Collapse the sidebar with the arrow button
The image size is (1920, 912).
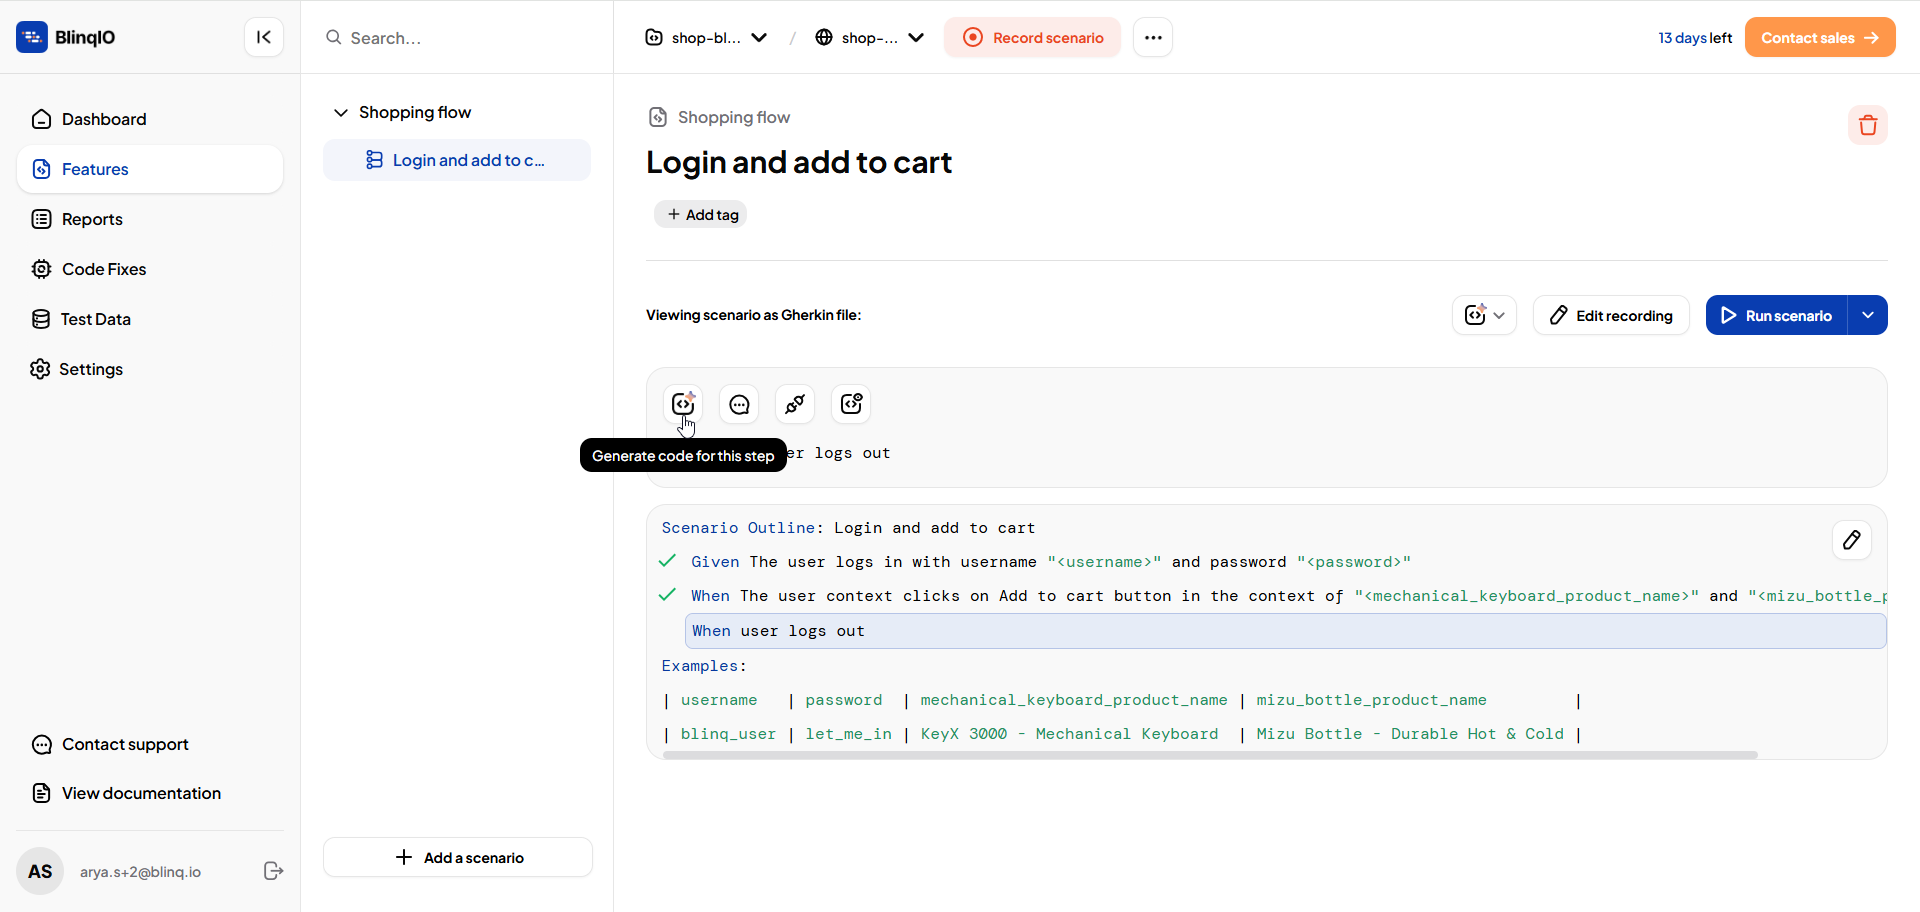(x=264, y=37)
